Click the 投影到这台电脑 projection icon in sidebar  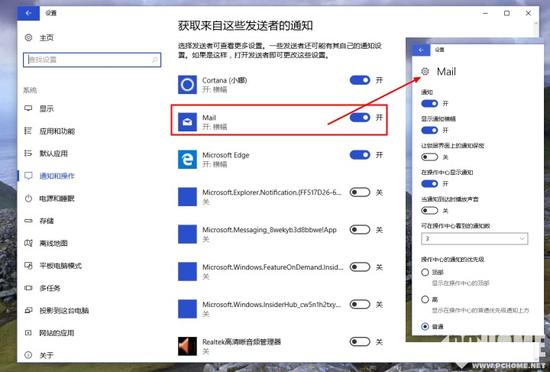coord(28,310)
